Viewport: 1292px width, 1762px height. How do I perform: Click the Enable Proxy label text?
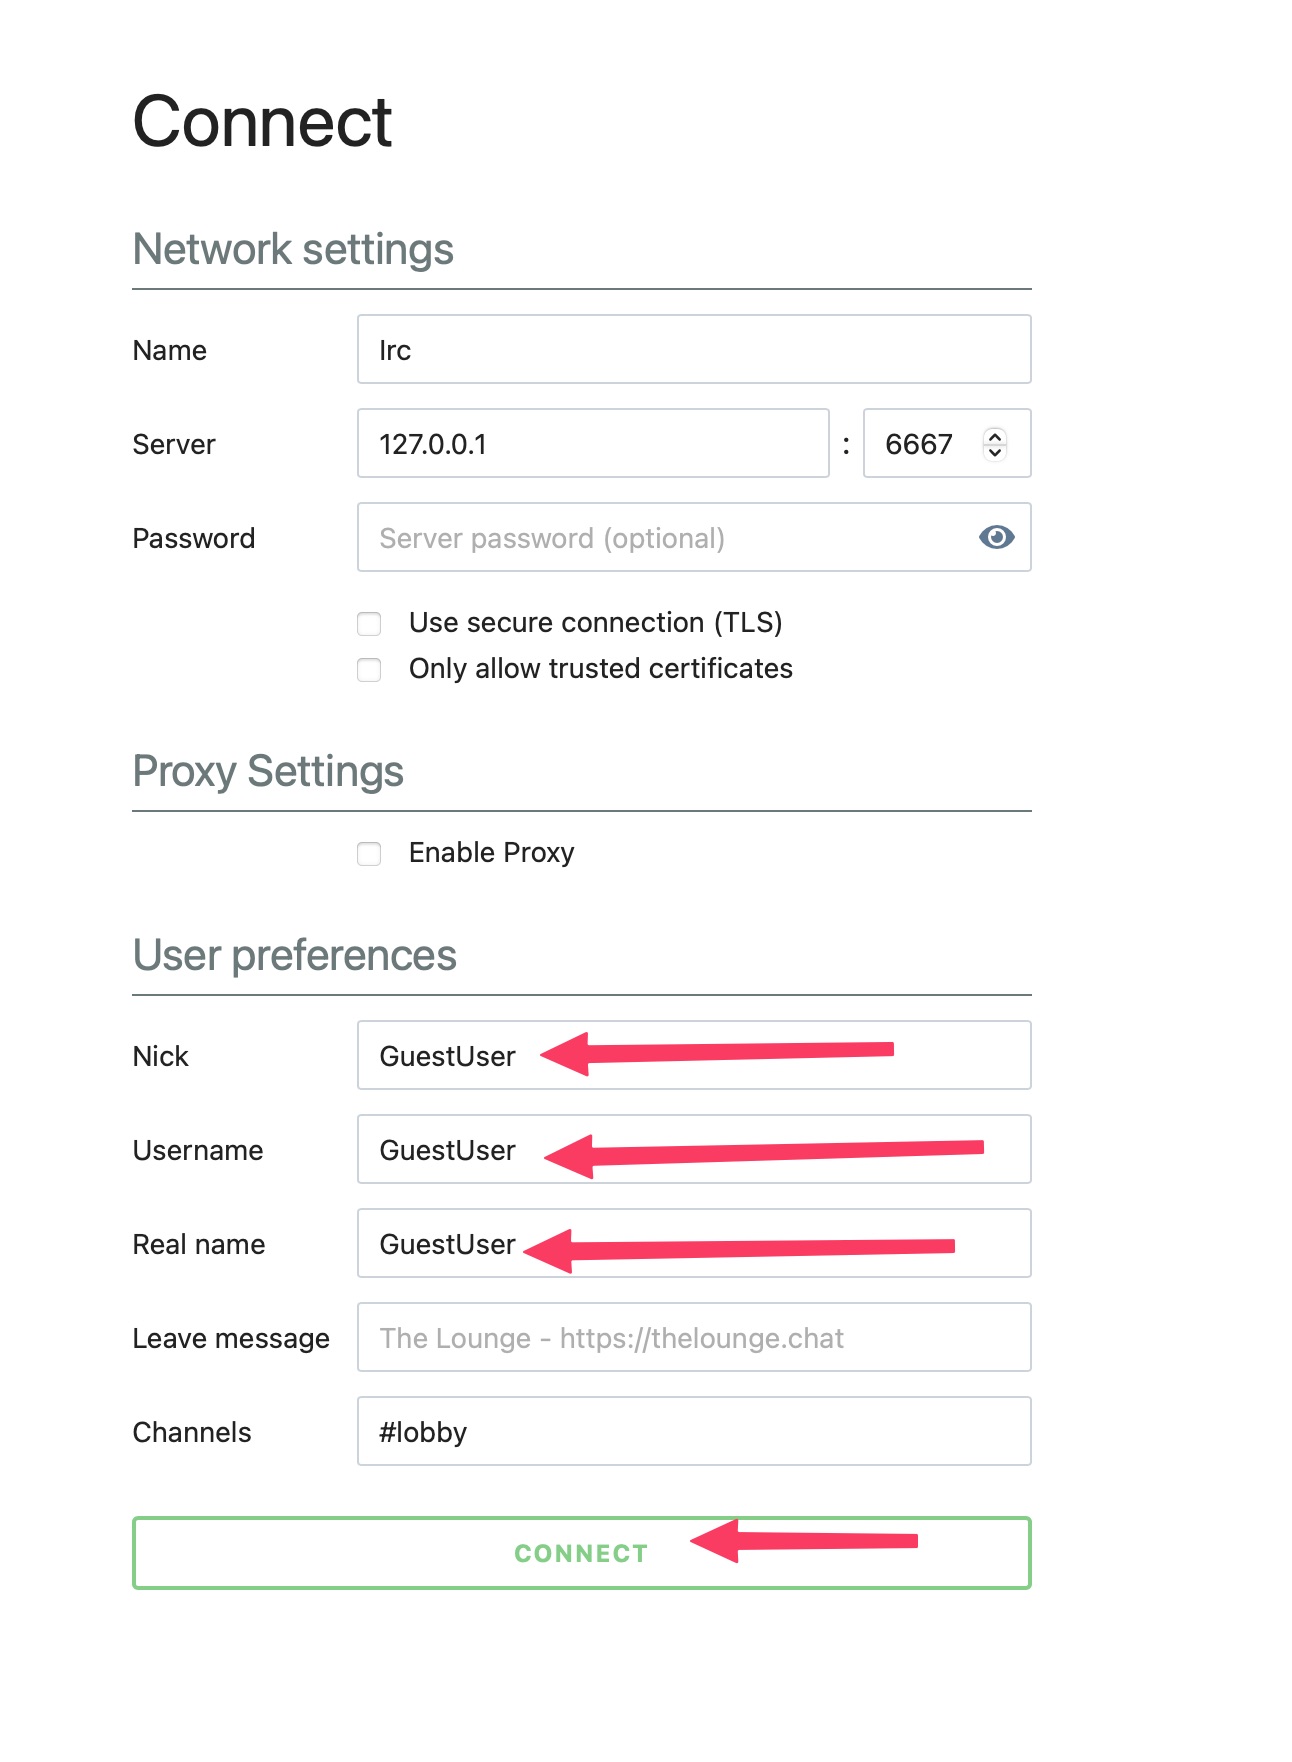tap(491, 853)
